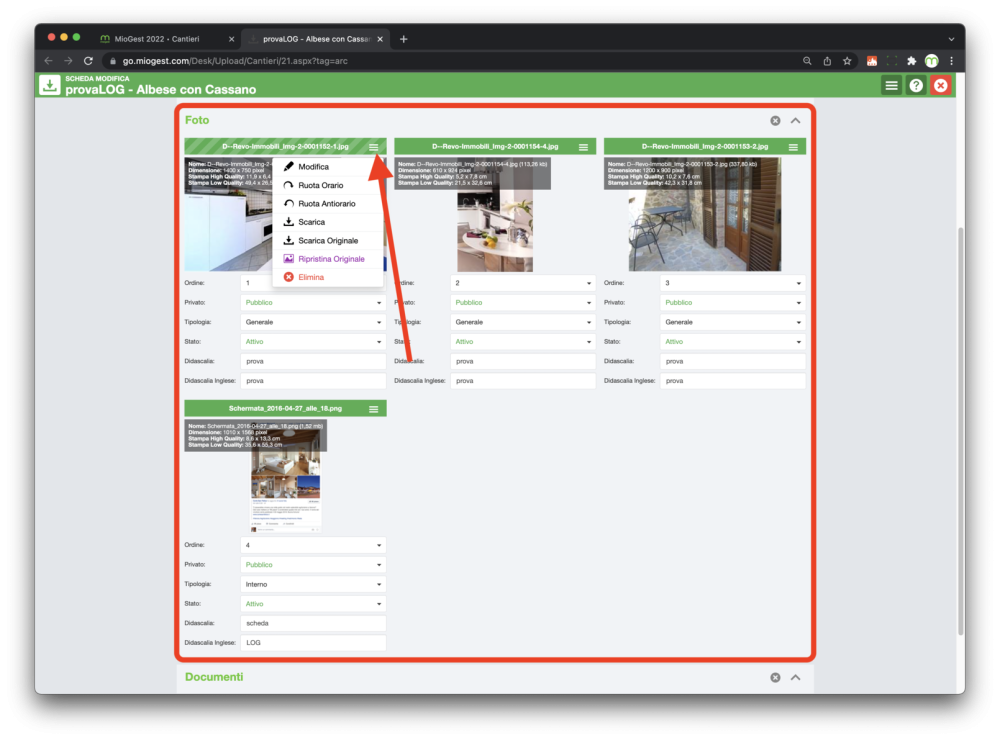Click the Documenti section heading
Viewport: 1000px width, 740px height.
214,677
